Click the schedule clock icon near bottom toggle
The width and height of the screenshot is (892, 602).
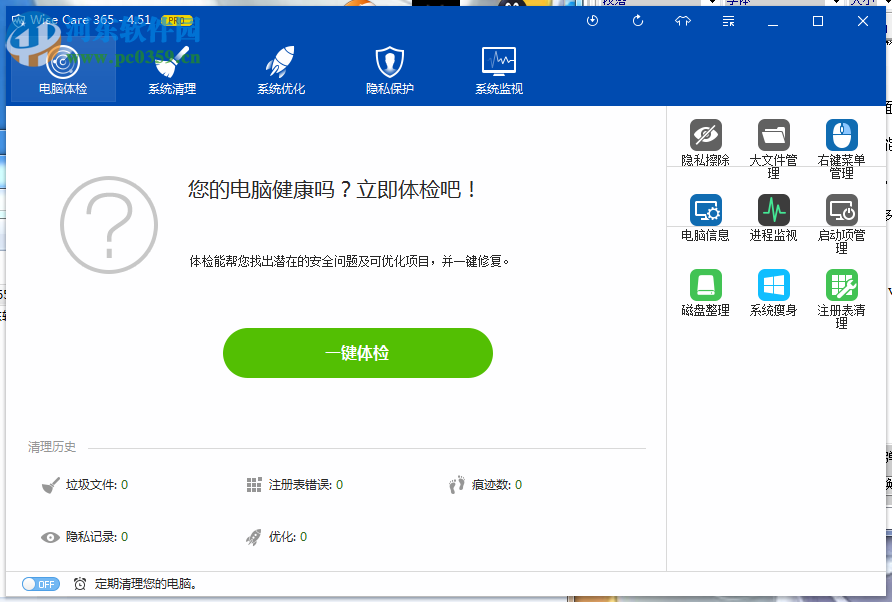tap(80, 583)
